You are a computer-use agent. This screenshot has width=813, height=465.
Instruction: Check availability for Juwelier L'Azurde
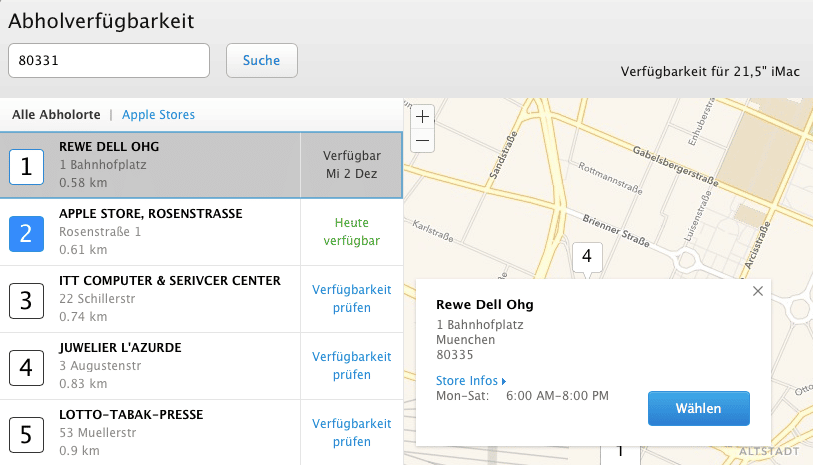click(352, 365)
